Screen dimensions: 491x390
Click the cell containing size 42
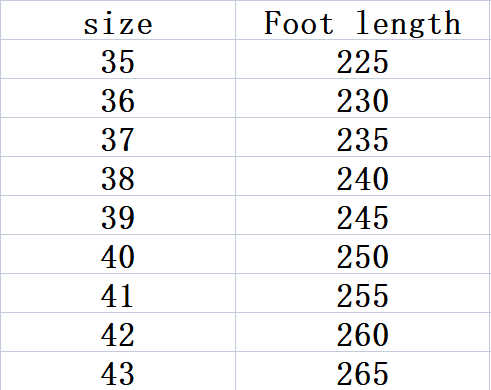[x=118, y=332]
